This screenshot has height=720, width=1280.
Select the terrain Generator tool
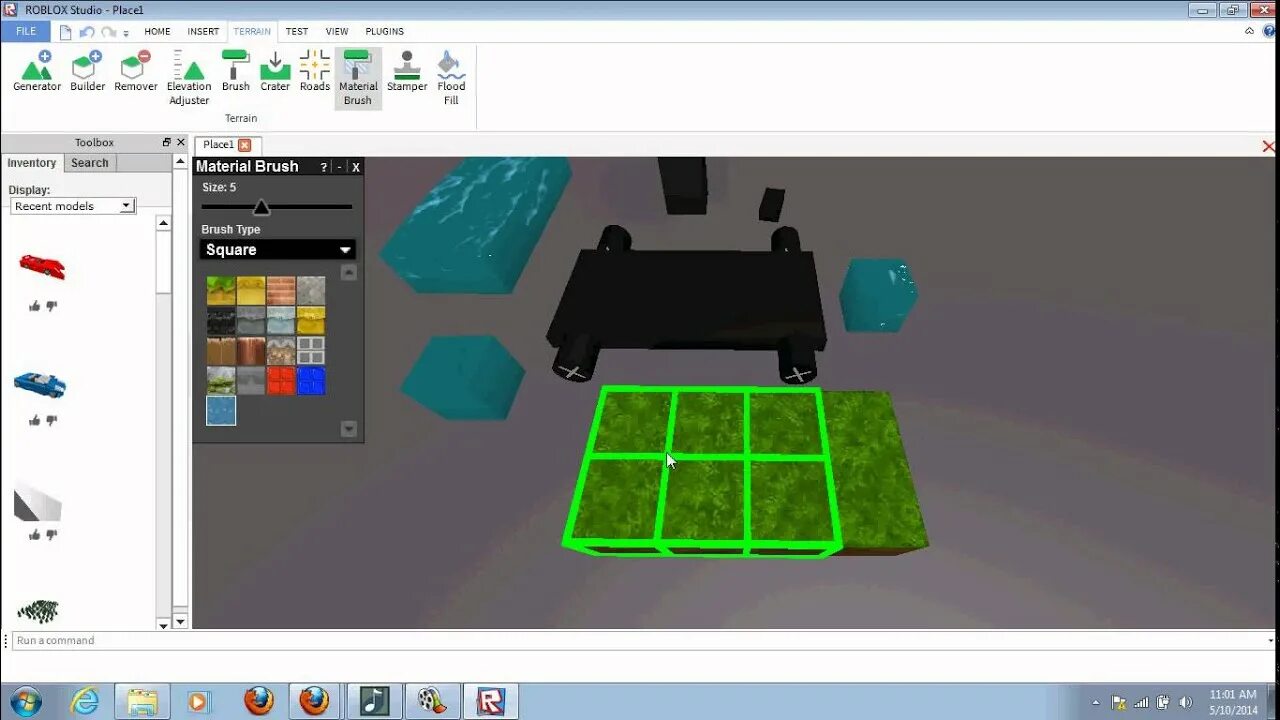[37, 72]
